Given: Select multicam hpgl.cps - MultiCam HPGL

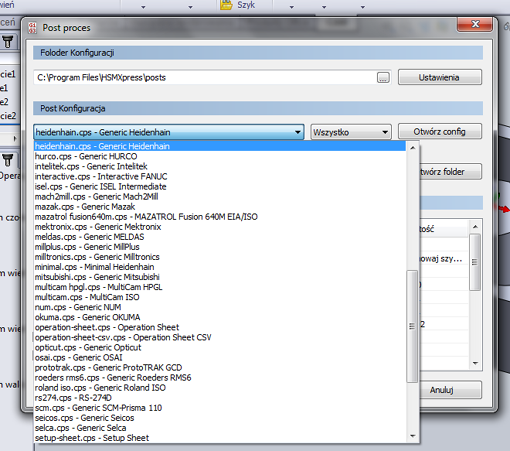Looking at the screenshot, I should coord(220,287).
